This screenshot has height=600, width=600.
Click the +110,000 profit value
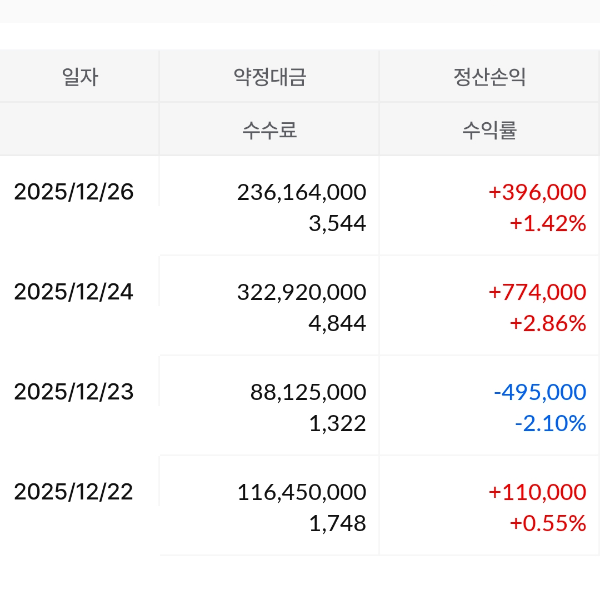[x=537, y=492]
